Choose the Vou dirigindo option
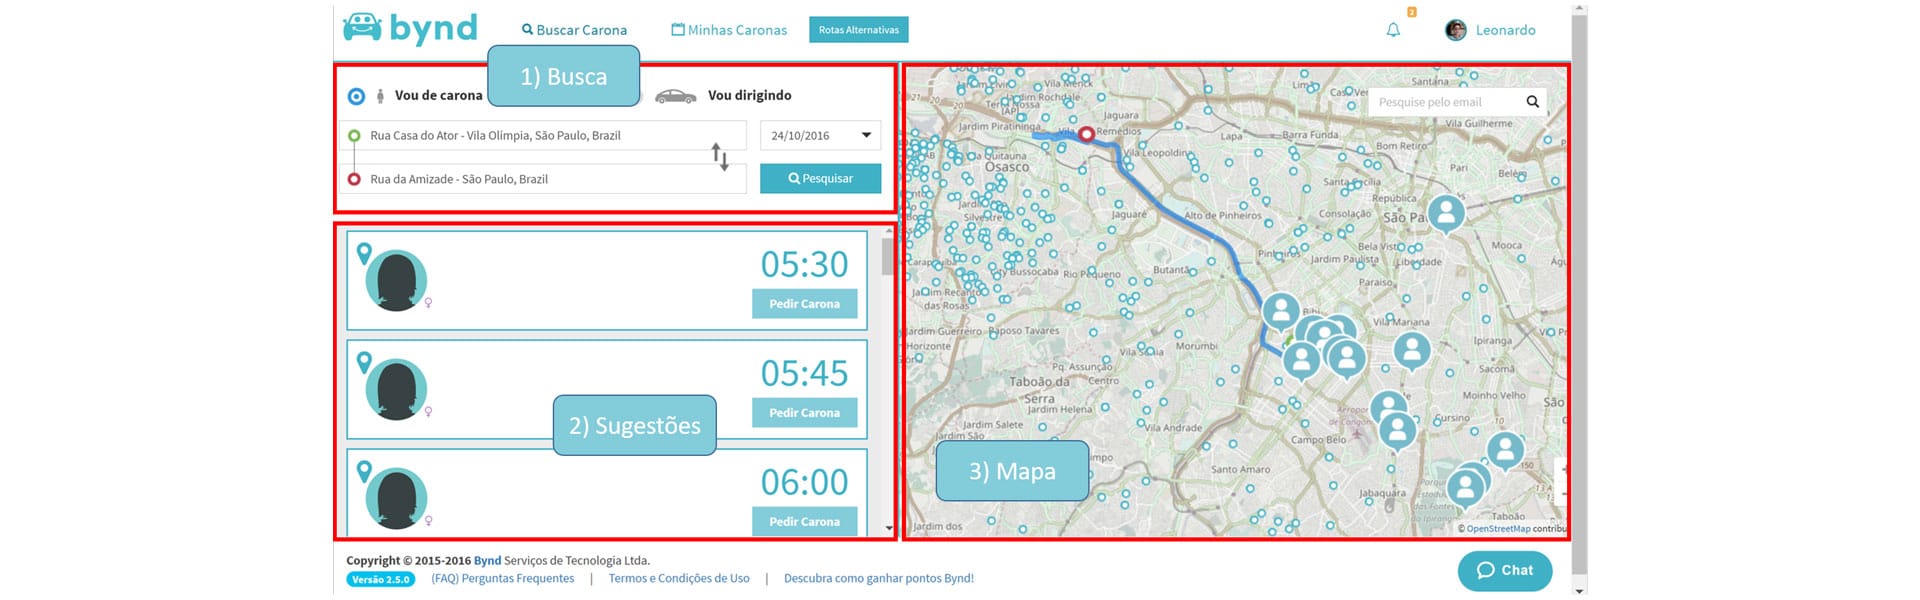1920x600 pixels. pyautogui.click(x=749, y=96)
